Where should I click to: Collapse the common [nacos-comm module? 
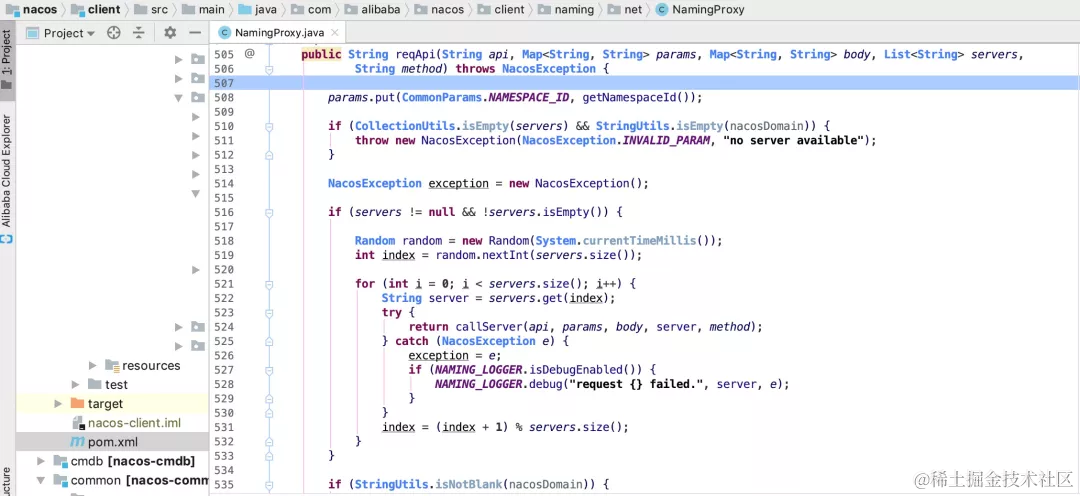(x=41, y=480)
